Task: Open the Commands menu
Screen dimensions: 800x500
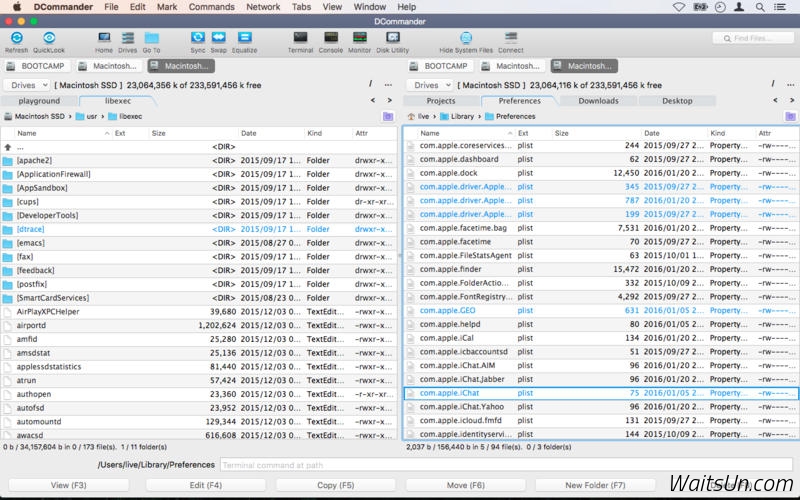Action: point(212,7)
